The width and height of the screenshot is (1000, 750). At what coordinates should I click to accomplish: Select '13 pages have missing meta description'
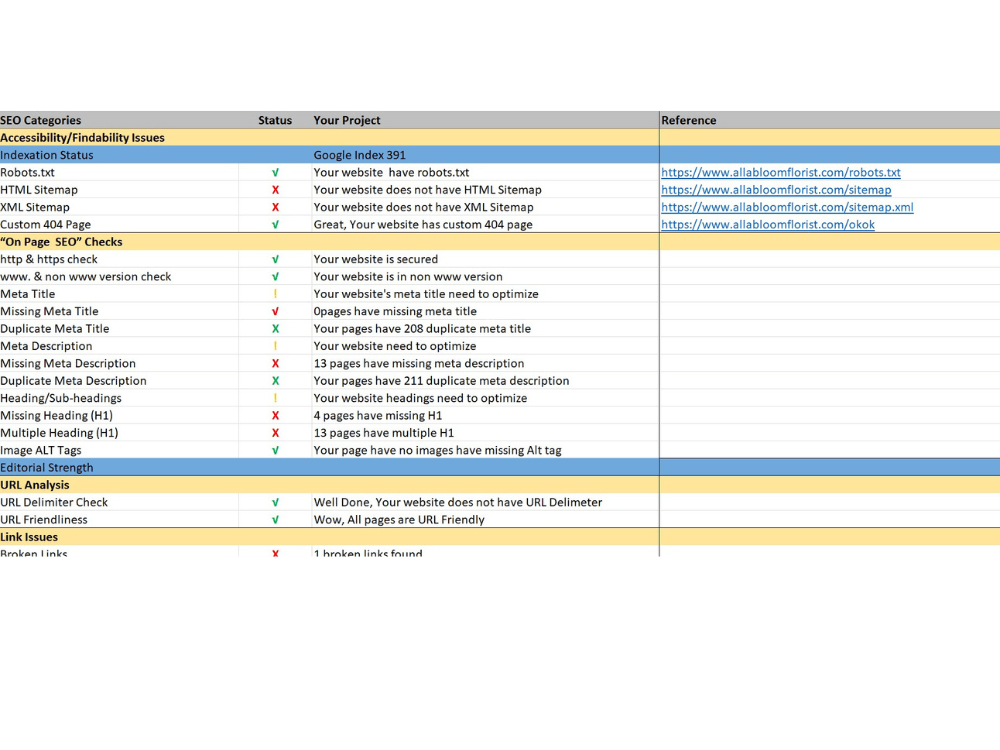point(485,363)
